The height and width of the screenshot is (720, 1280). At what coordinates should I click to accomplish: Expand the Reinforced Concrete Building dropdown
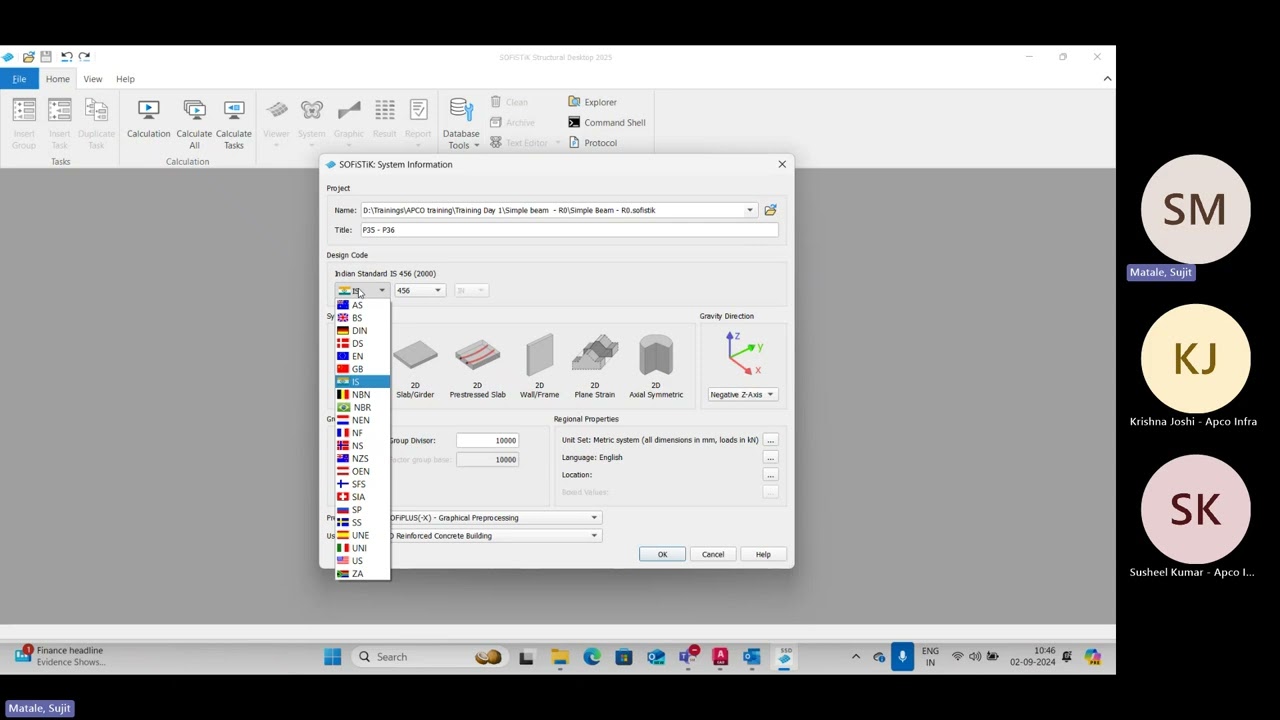[x=594, y=536]
